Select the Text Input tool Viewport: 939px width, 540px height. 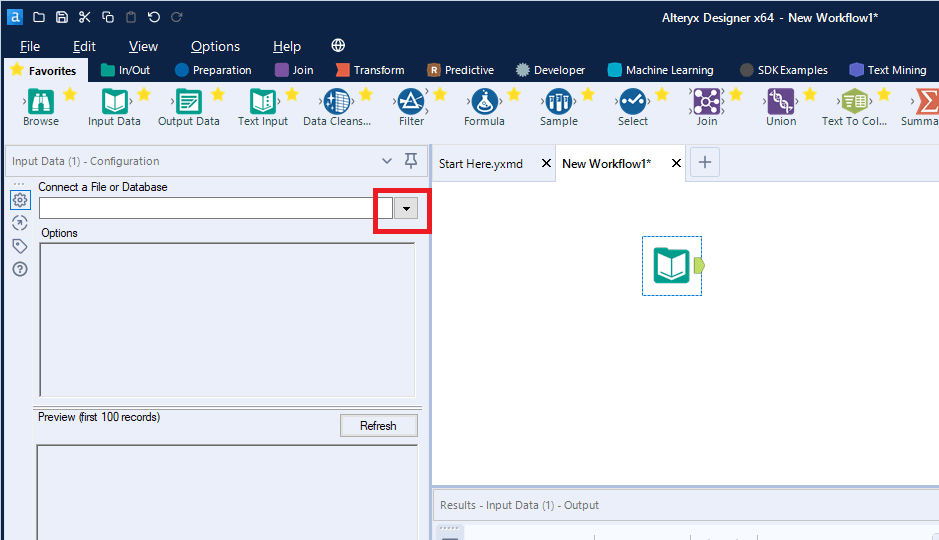point(263,101)
